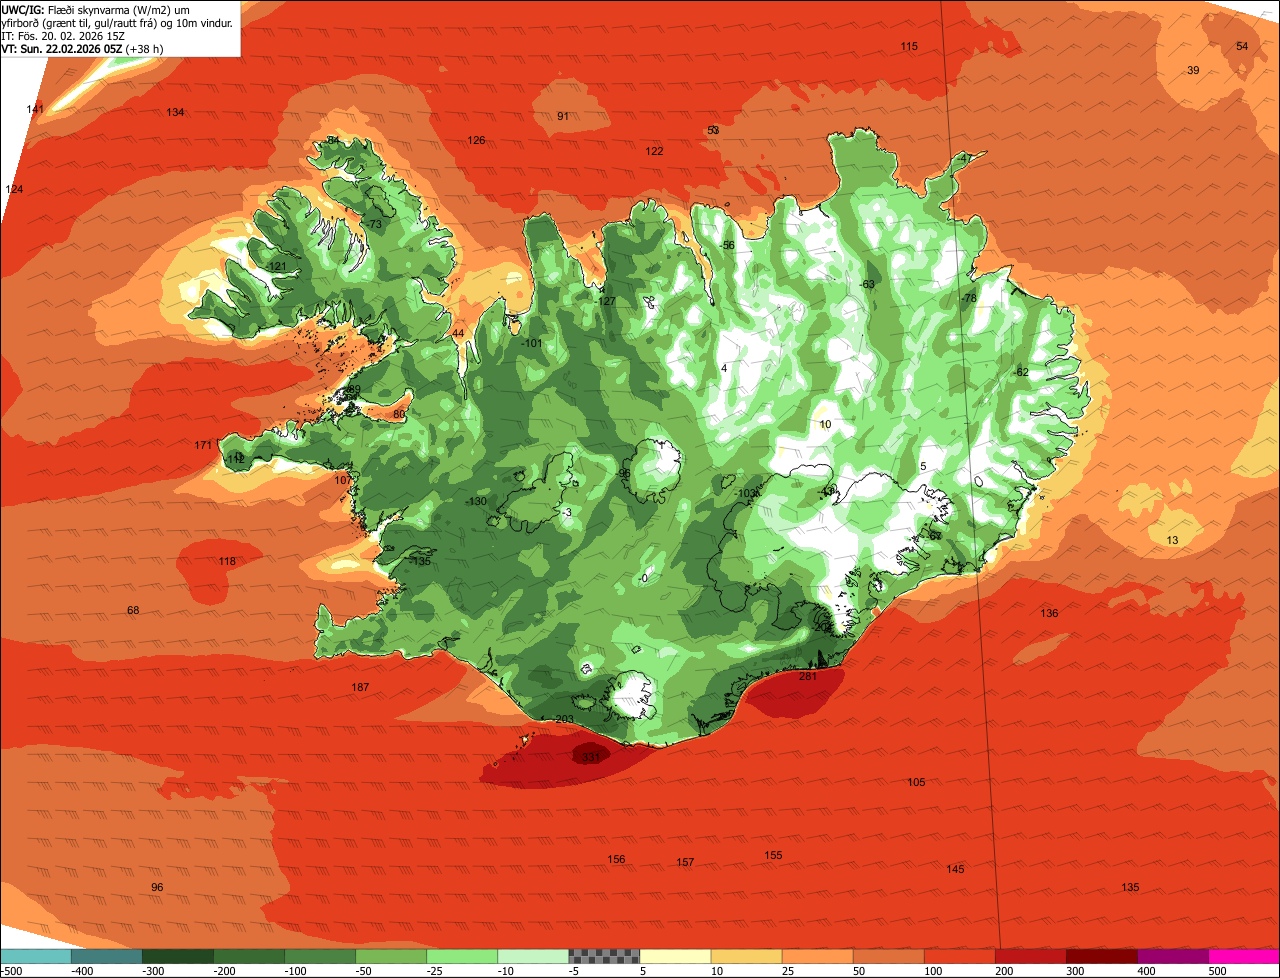Select the 135 value at the lower right

(x=1130, y=887)
